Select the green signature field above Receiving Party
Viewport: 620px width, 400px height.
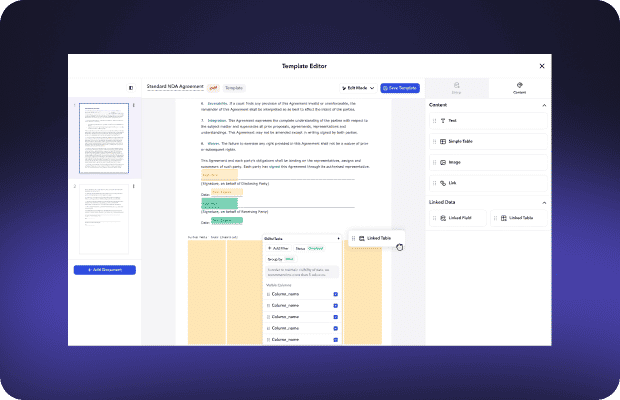(219, 204)
